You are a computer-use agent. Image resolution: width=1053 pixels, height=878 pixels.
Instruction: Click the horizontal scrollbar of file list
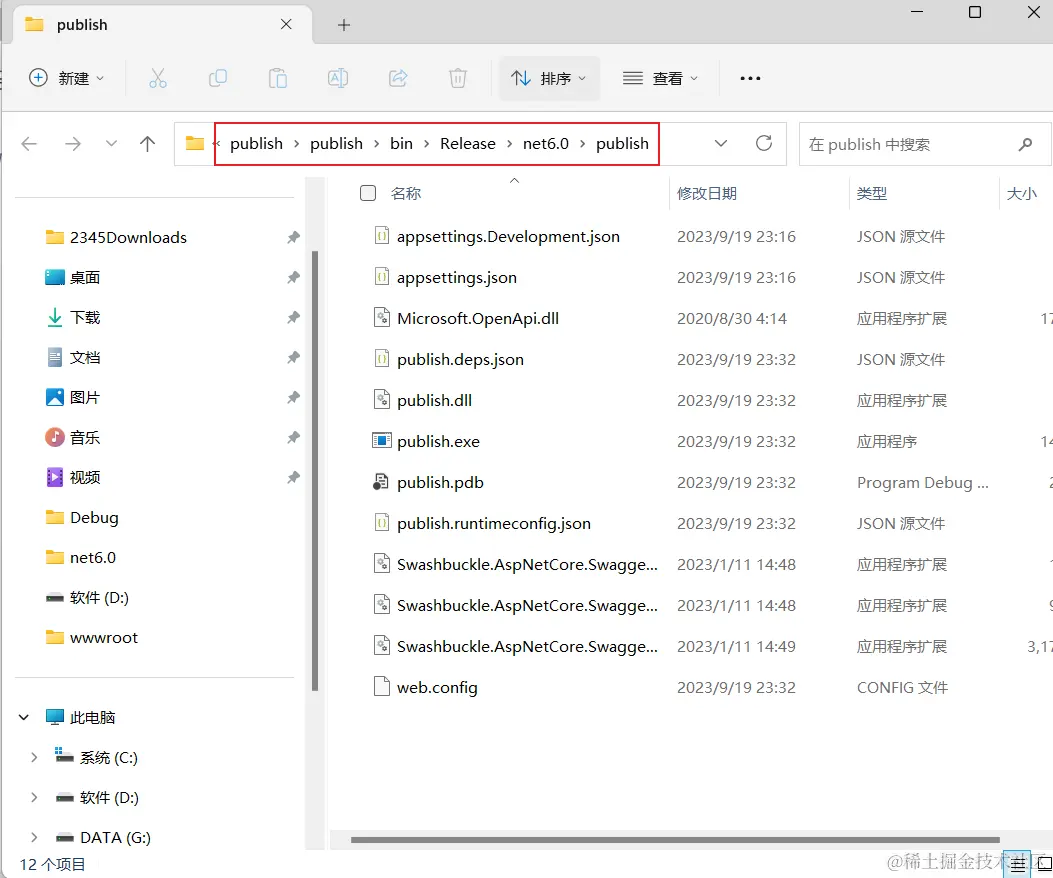675,840
